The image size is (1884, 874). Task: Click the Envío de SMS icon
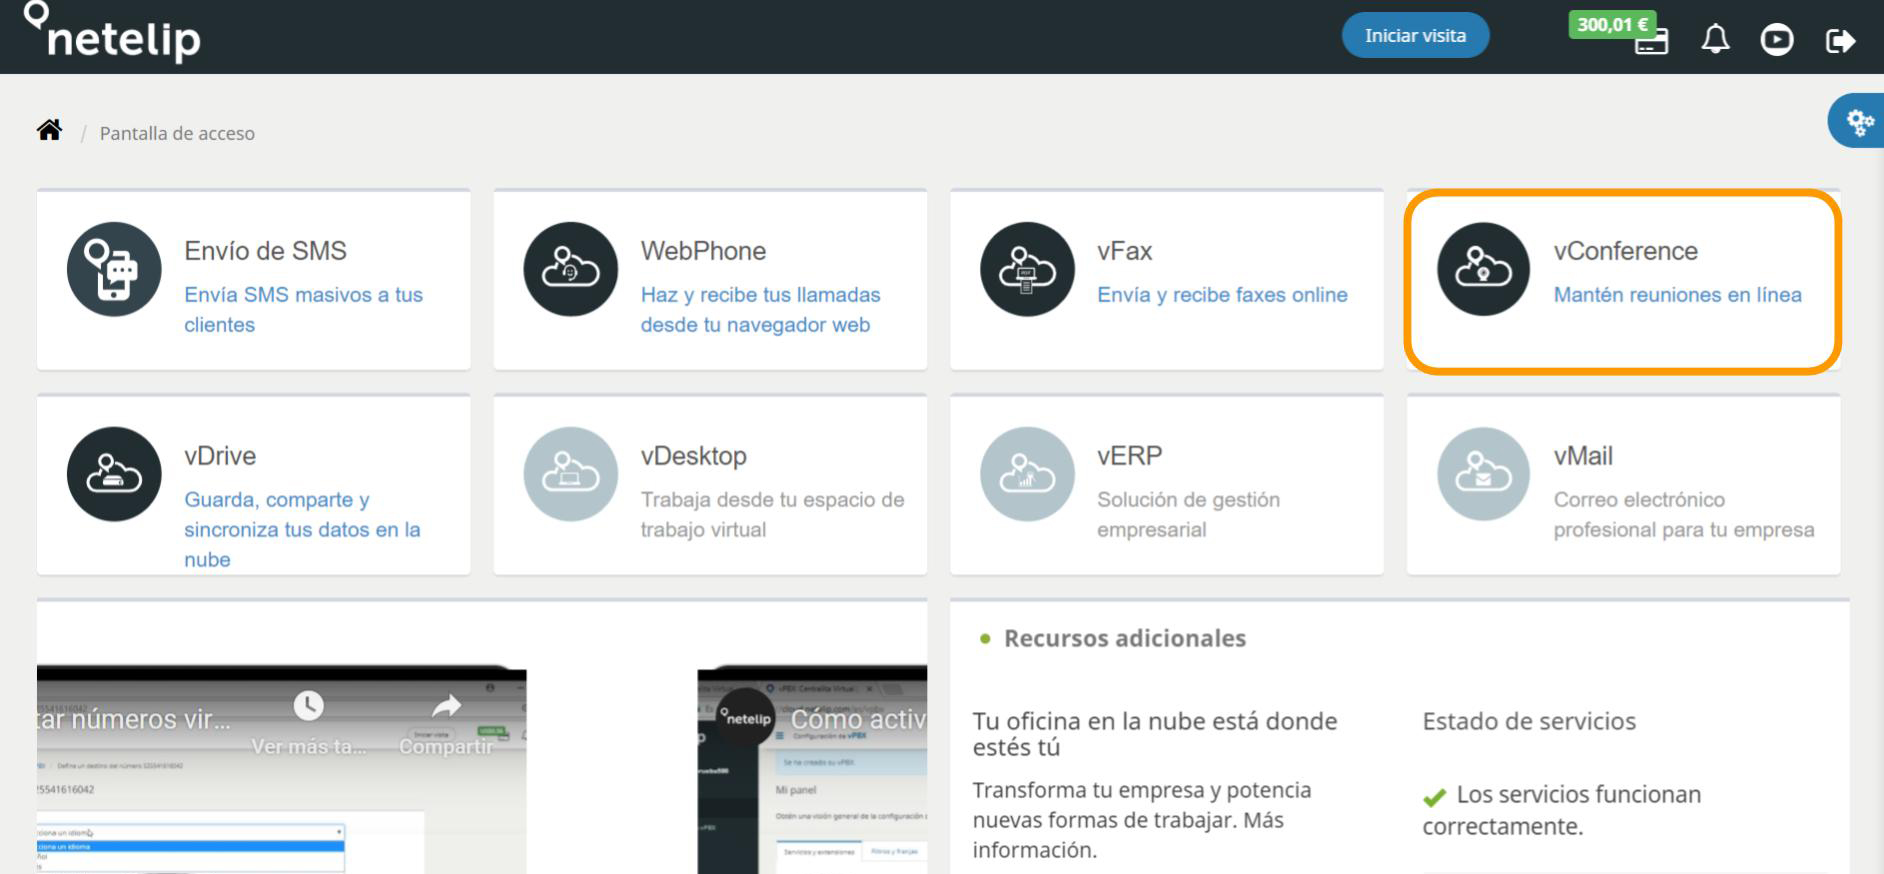(114, 269)
